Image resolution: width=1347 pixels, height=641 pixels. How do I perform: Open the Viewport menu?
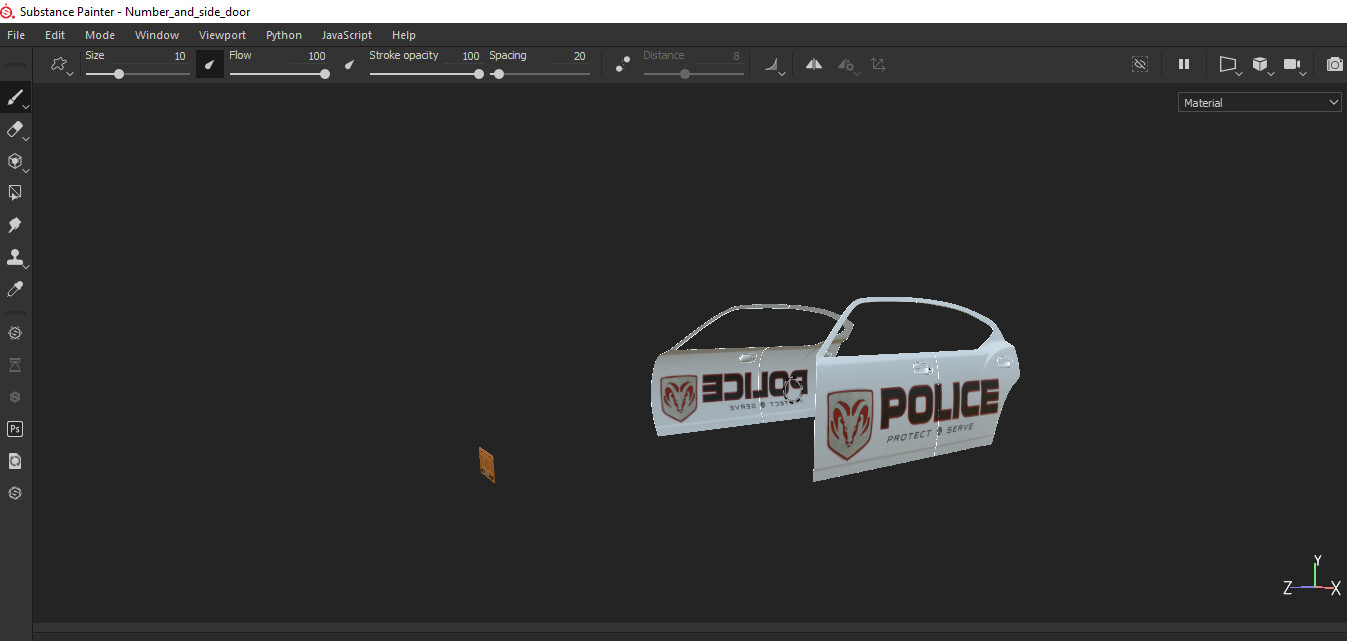[x=222, y=35]
